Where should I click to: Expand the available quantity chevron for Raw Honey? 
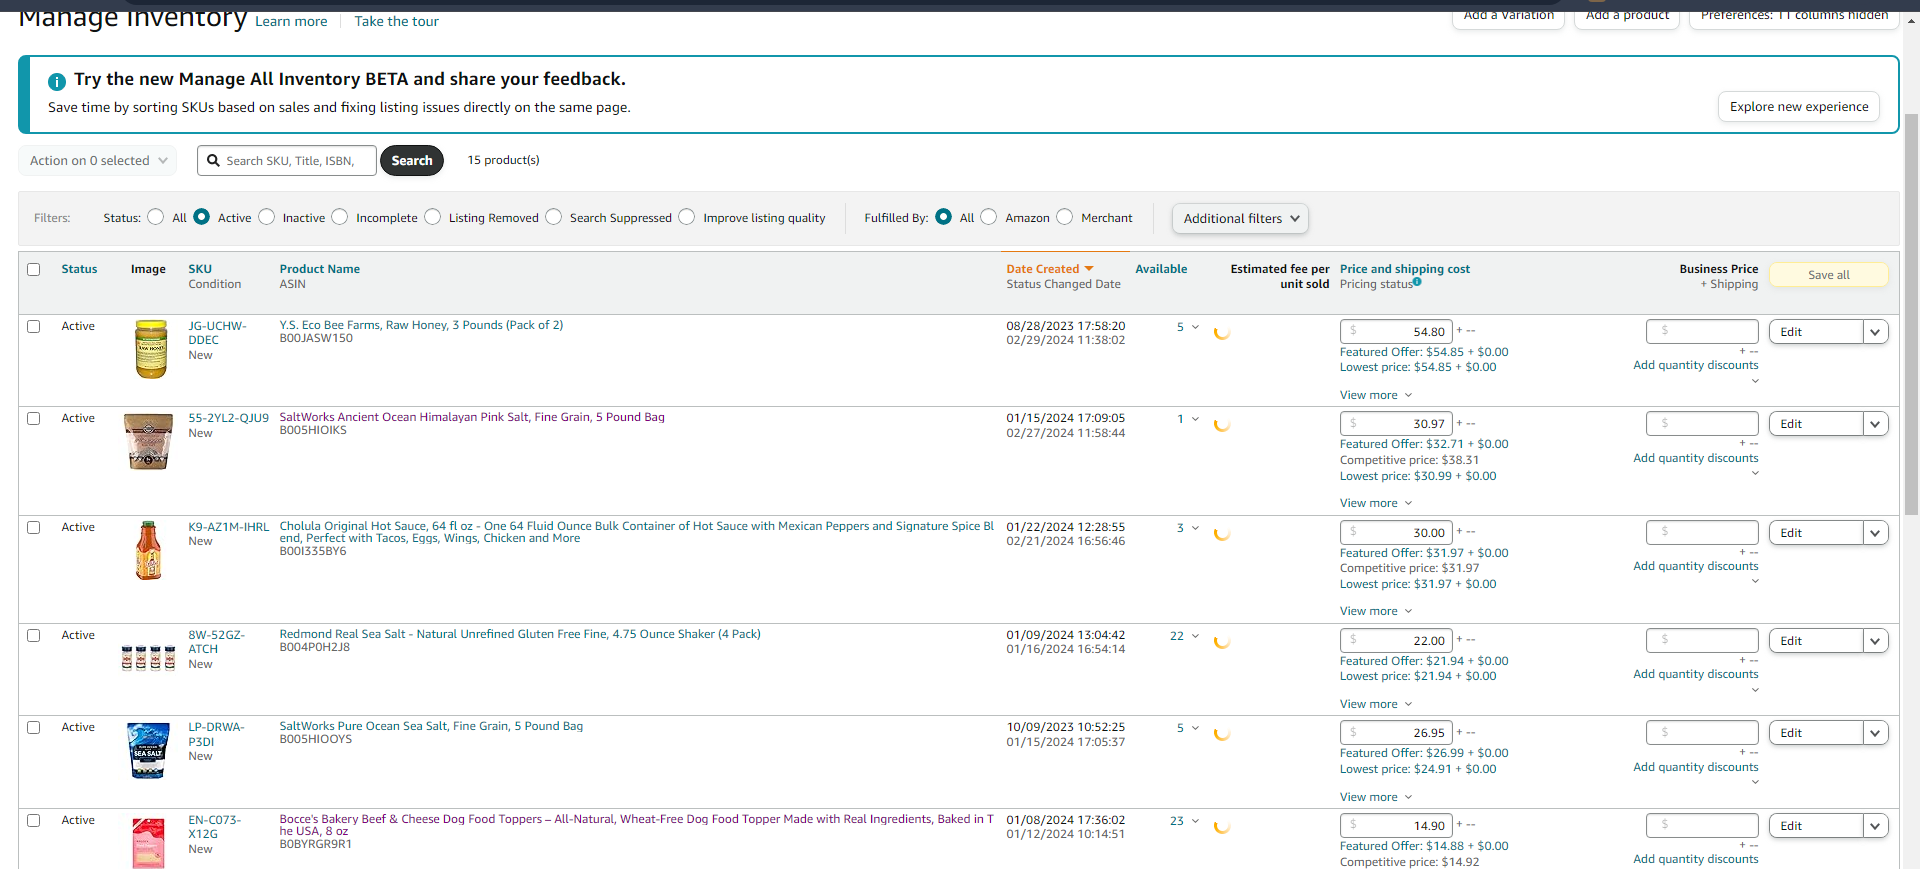click(1195, 327)
